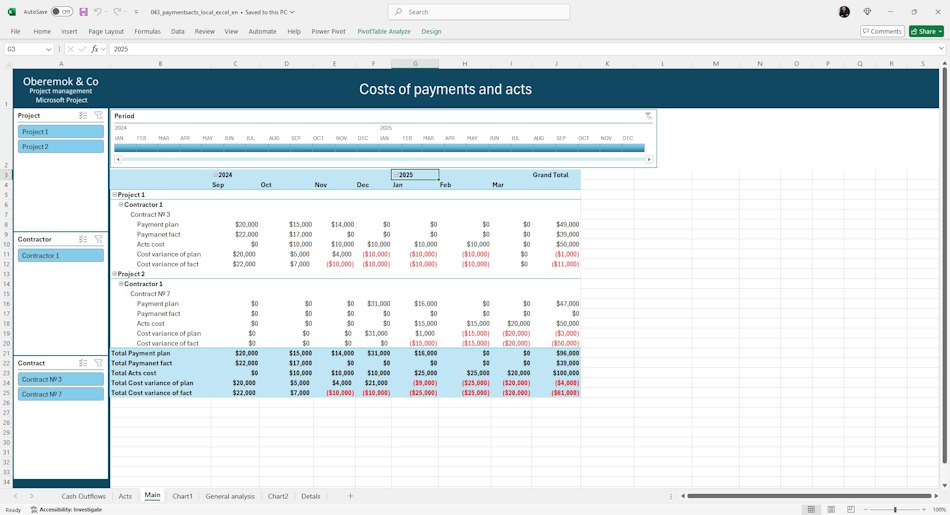Open the Page Layout tab
This screenshot has width=950, height=515.
(x=106, y=32)
